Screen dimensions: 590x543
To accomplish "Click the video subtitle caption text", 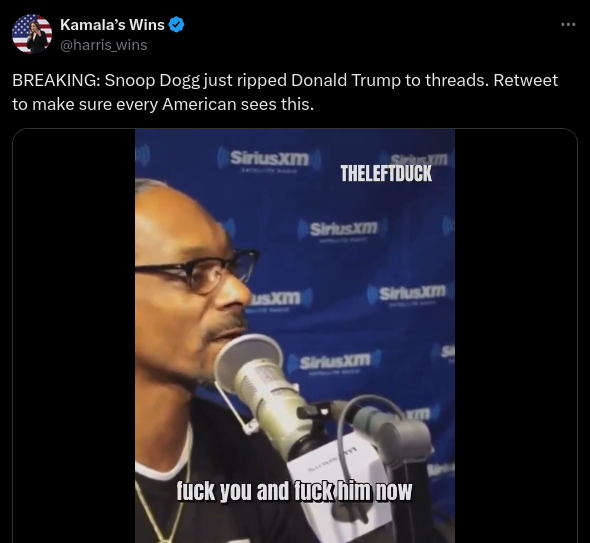I will pos(295,491).
